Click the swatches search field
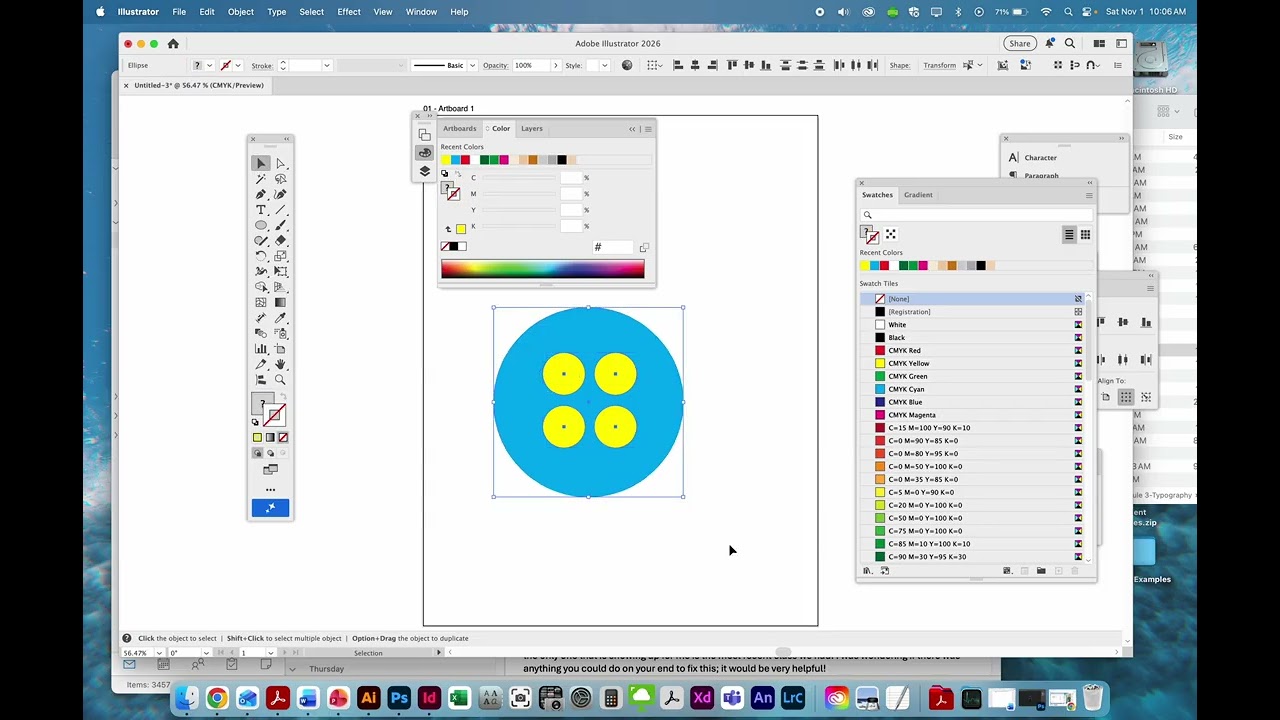1280x720 pixels. [x=975, y=215]
